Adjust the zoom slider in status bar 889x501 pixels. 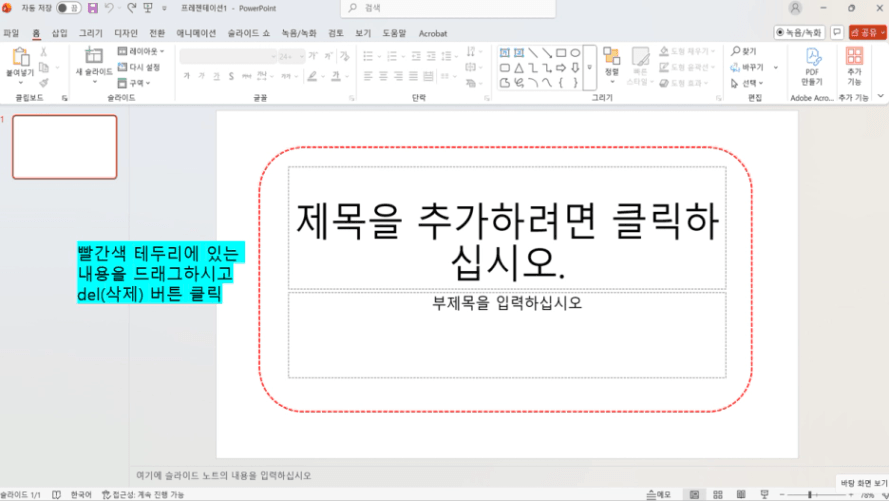(810, 494)
